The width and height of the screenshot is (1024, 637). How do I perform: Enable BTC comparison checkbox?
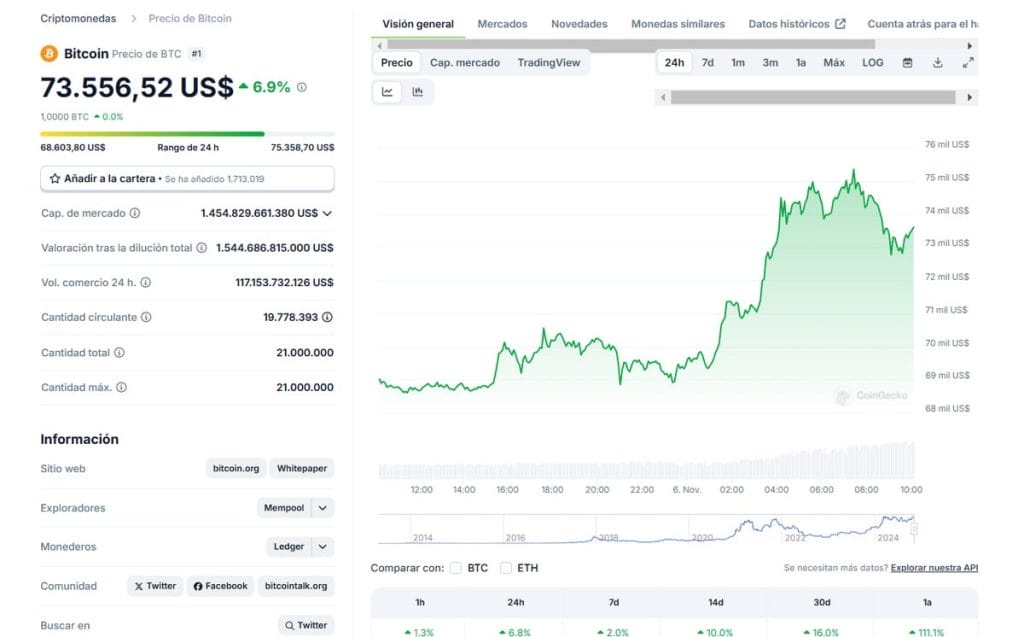click(456, 568)
